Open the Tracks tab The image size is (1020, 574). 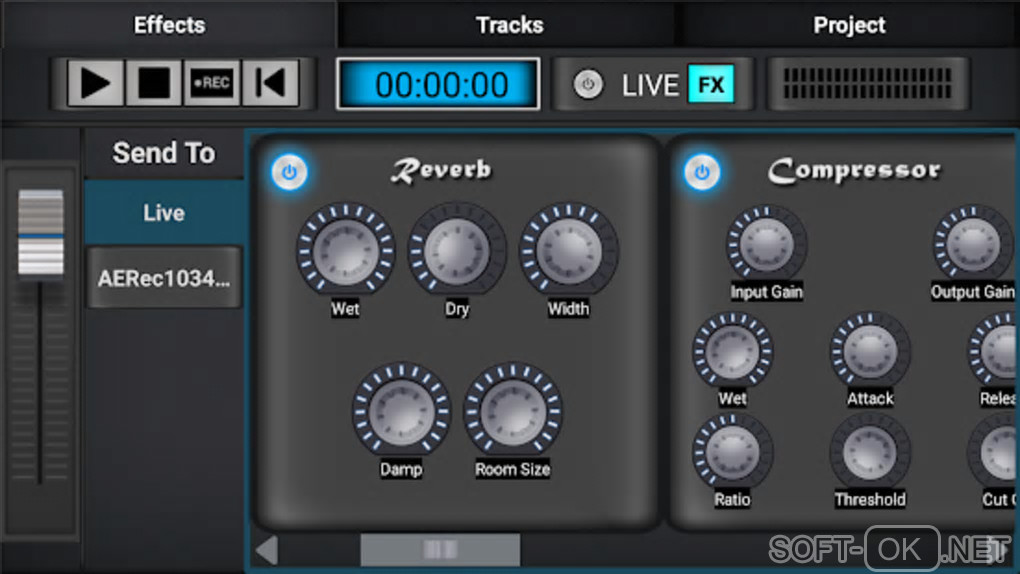click(x=509, y=25)
